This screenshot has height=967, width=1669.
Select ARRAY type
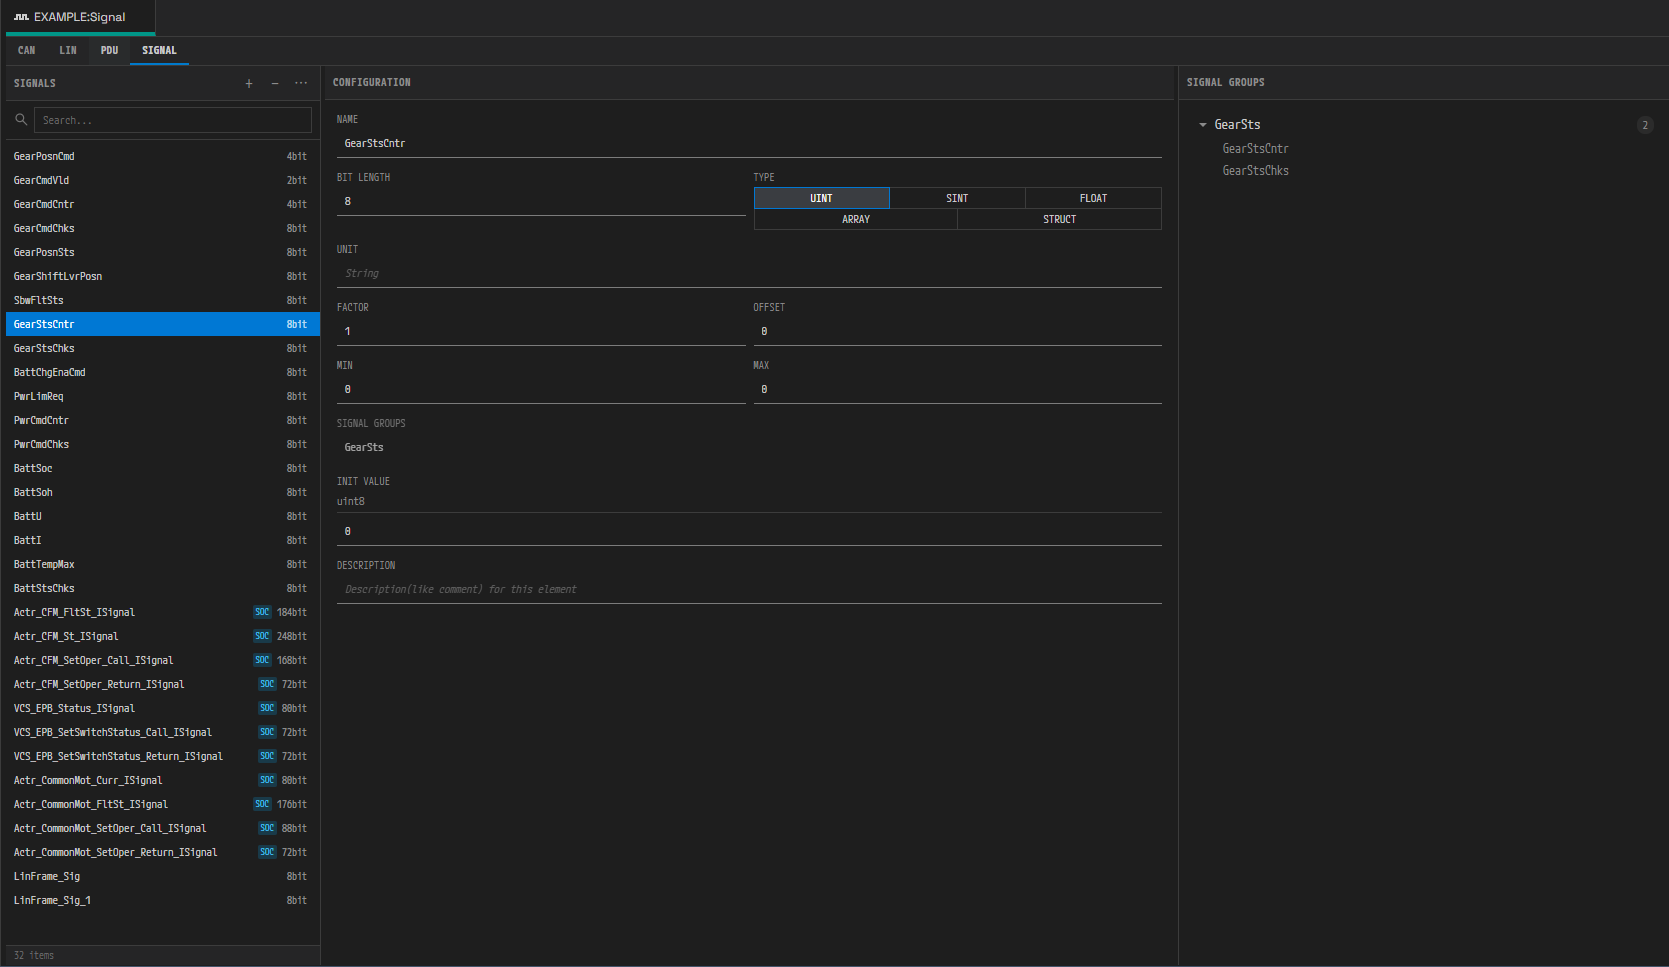click(856, 220)
